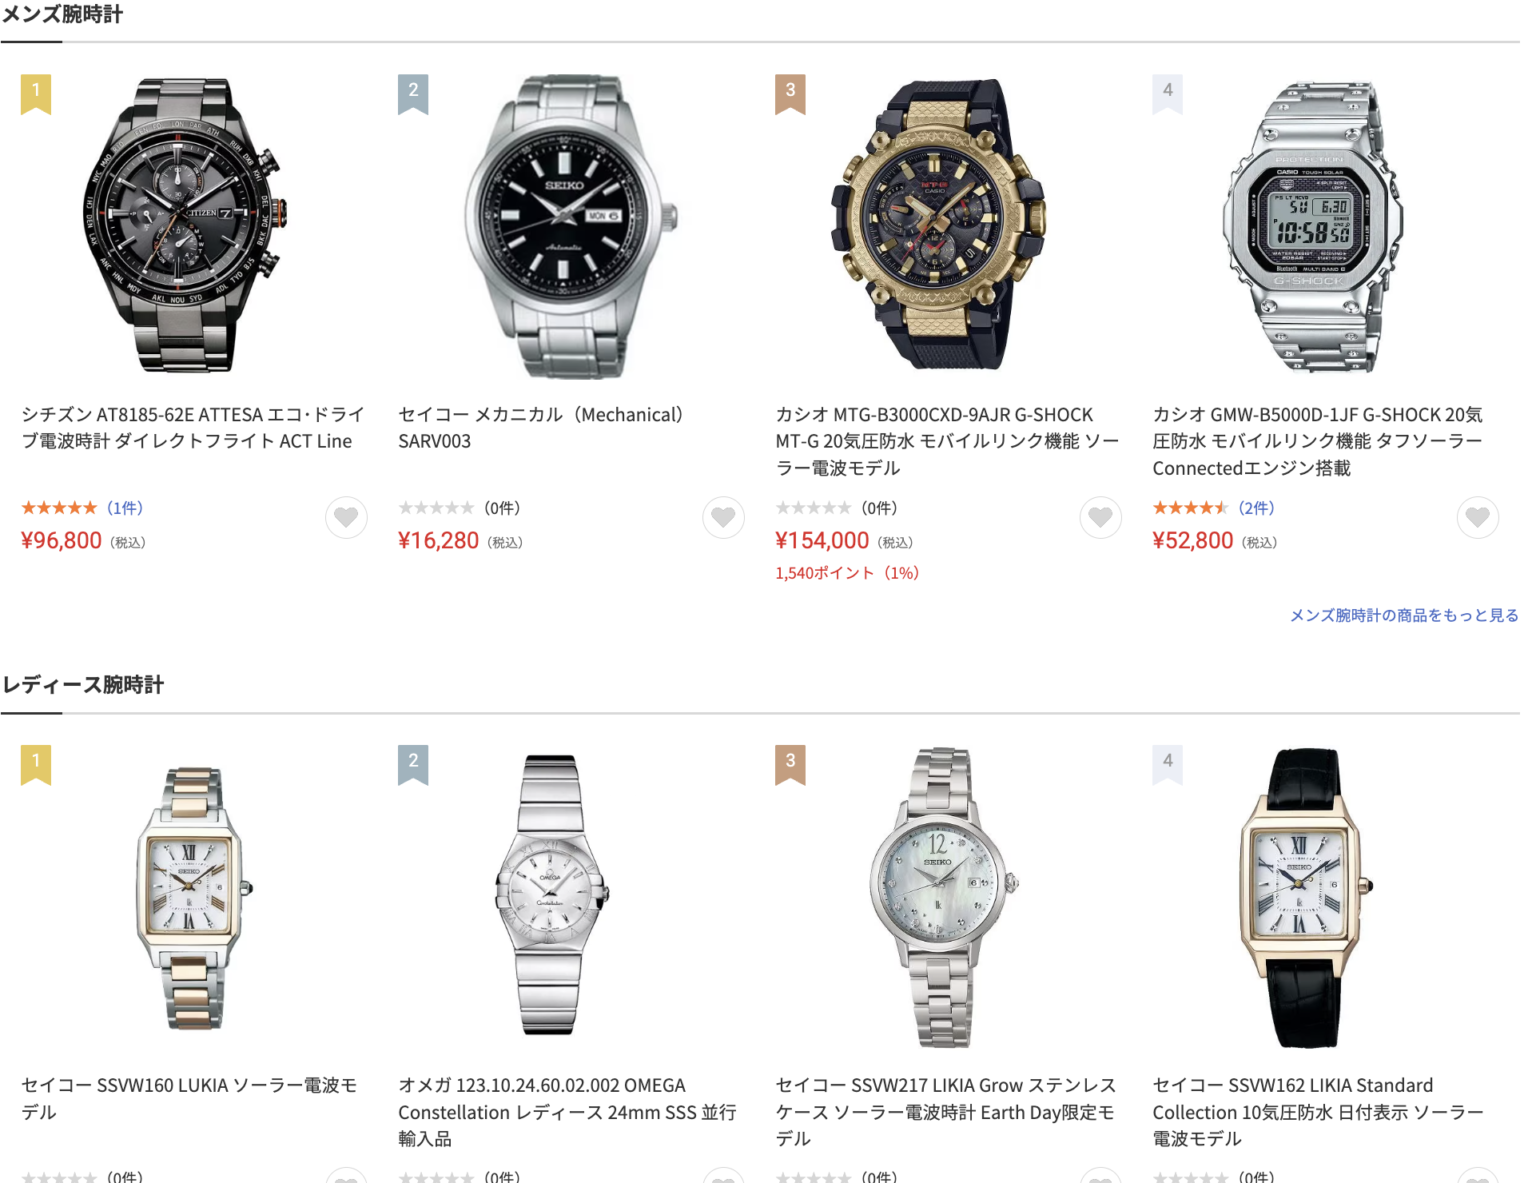Open セイコー SSVW162 LIKIA Standard Collection title
The width and height of the screenshot is (1536, 1183).
1318,1112
